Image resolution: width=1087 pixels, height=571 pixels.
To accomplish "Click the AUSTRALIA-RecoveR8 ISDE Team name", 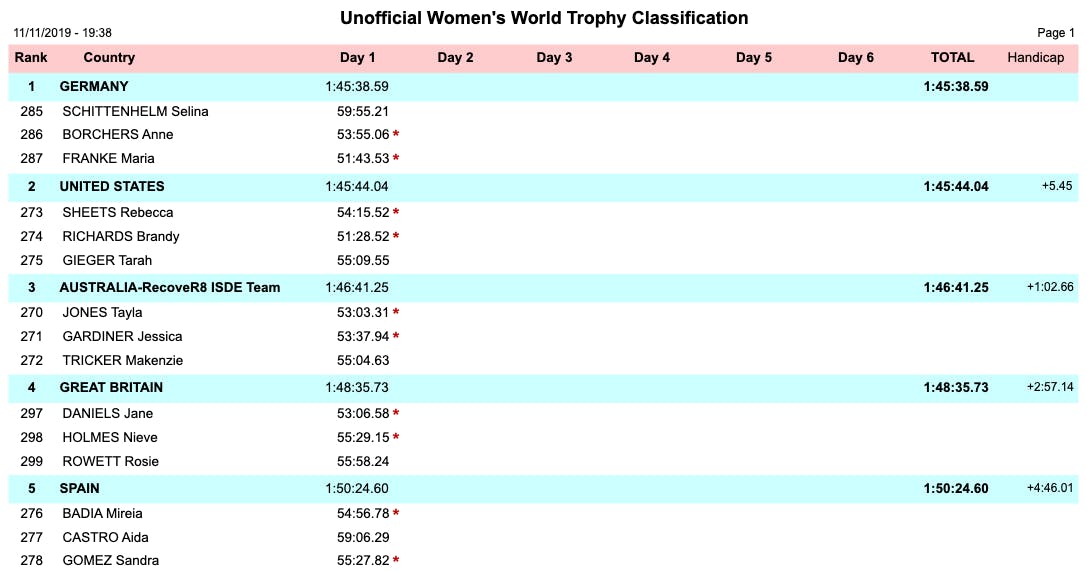I will point(170,288).
